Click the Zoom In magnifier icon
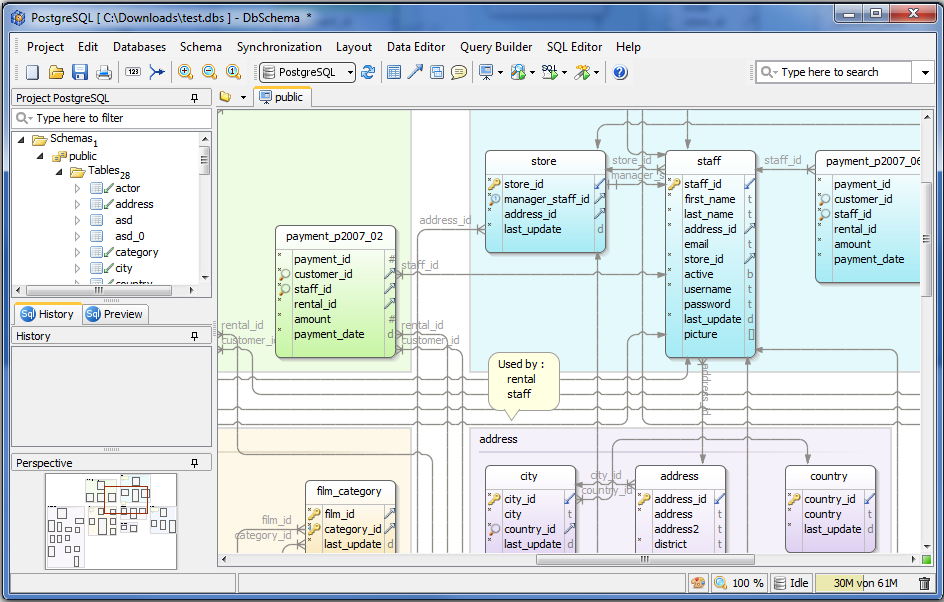 point(185,72)
